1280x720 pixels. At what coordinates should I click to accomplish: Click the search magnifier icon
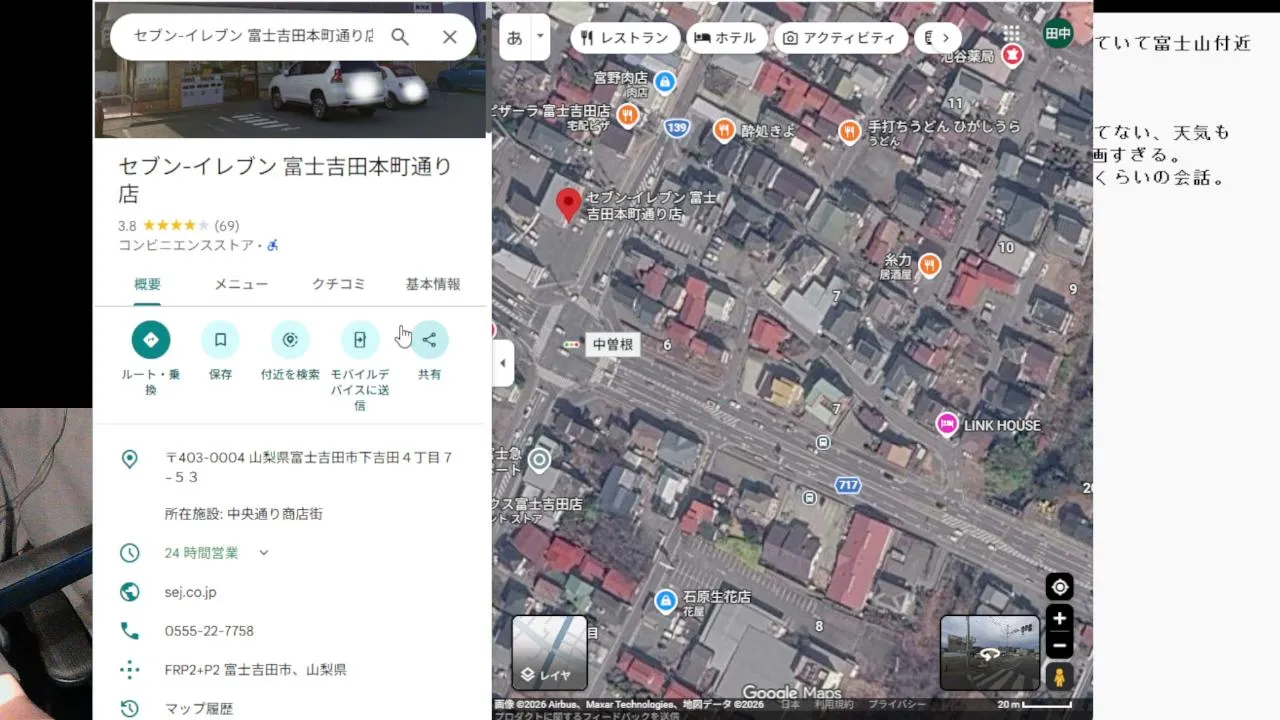coord(400,37)
